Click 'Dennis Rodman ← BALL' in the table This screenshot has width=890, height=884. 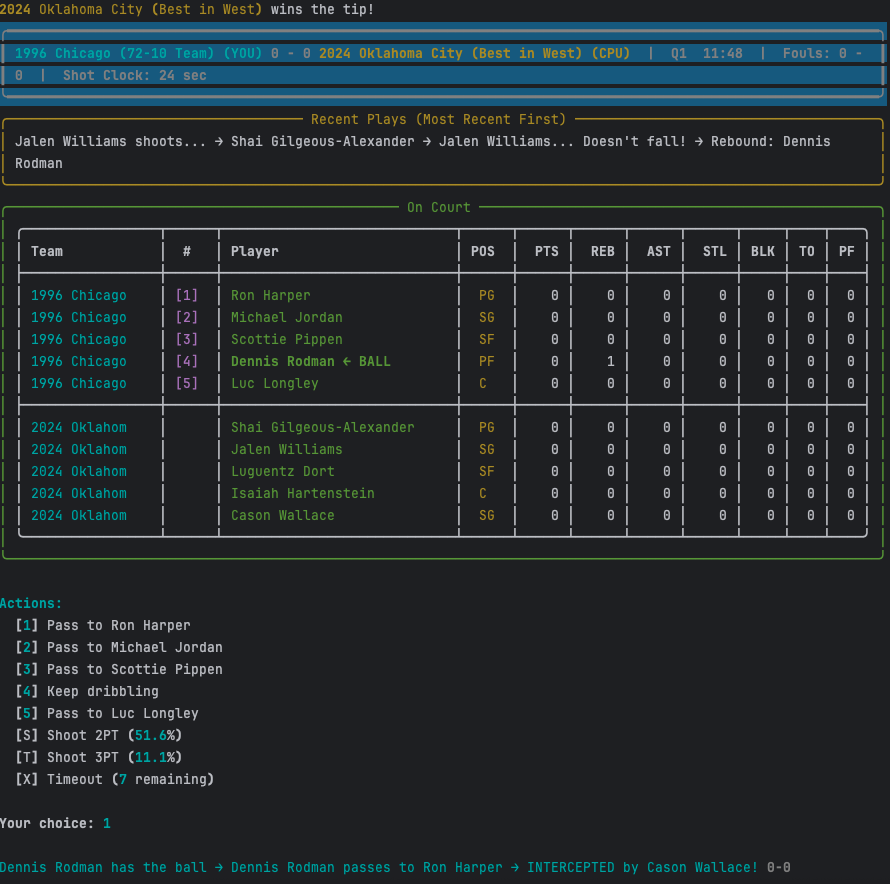pos(310,361)
